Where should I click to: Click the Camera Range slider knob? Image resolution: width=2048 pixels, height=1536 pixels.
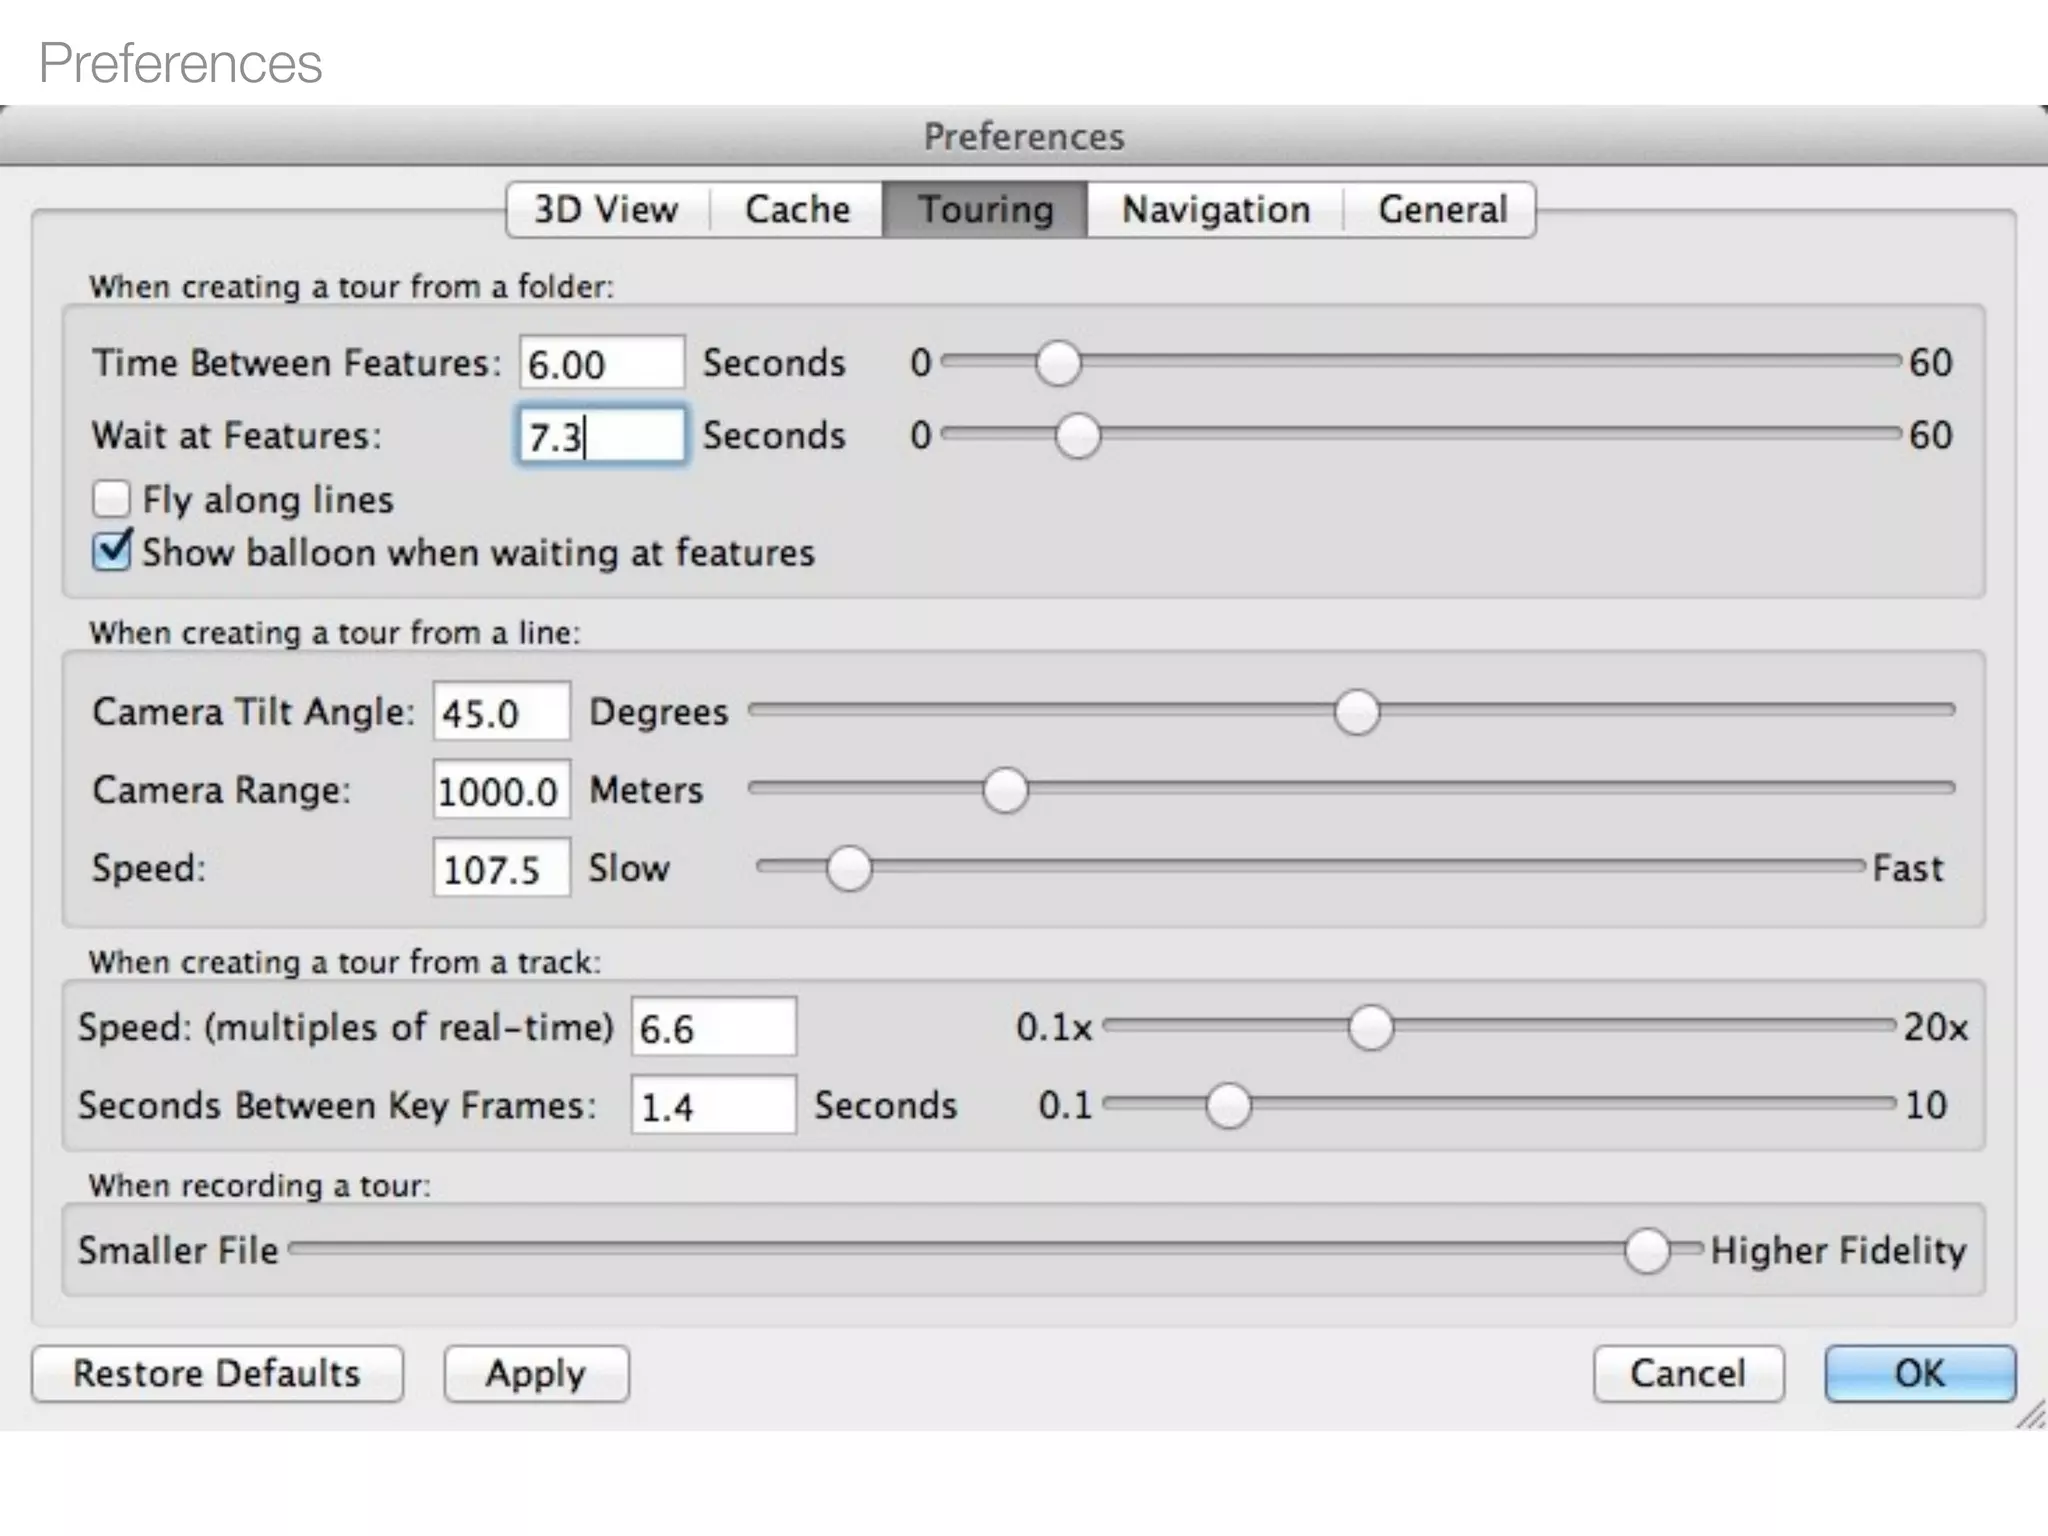pyautogui.click(x=1005, y=790)
